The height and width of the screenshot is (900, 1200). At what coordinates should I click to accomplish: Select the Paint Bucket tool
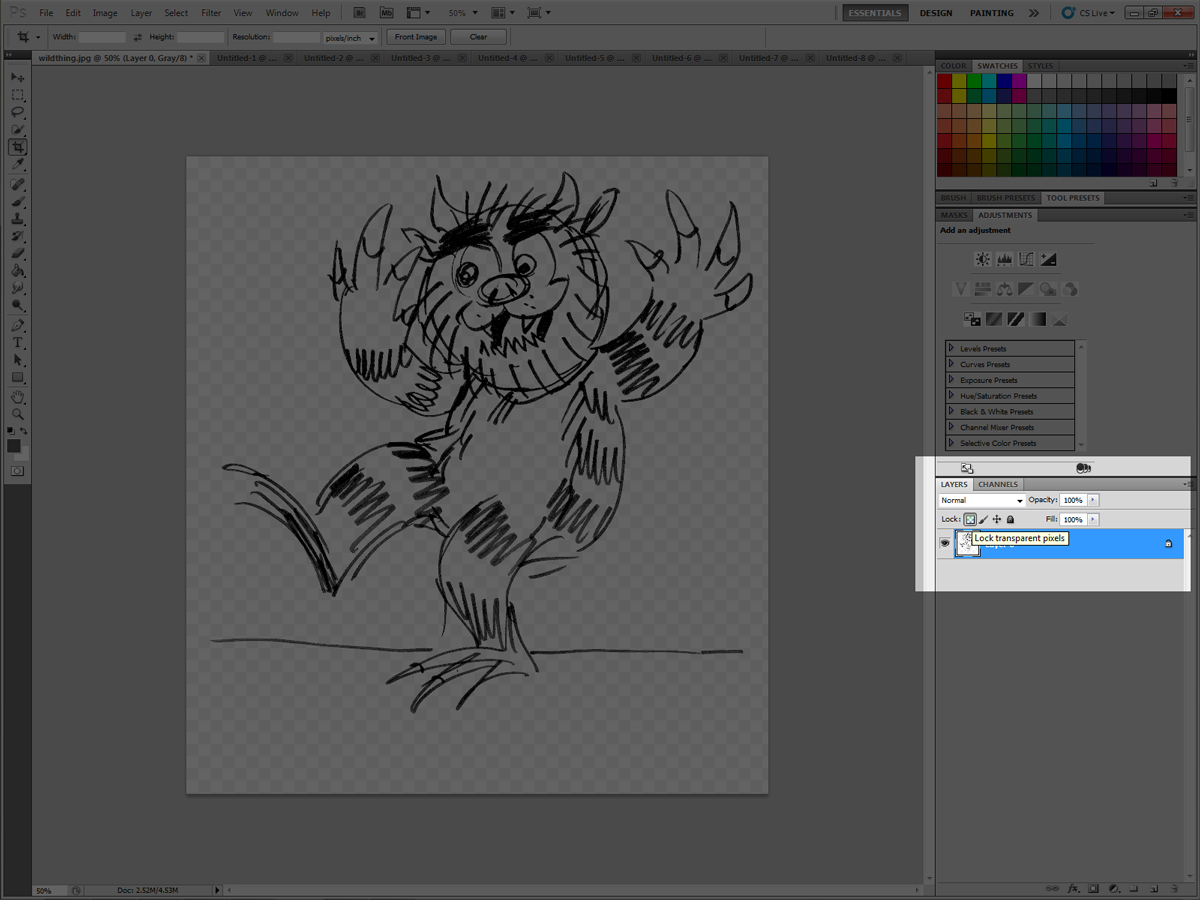coord(18,270)
